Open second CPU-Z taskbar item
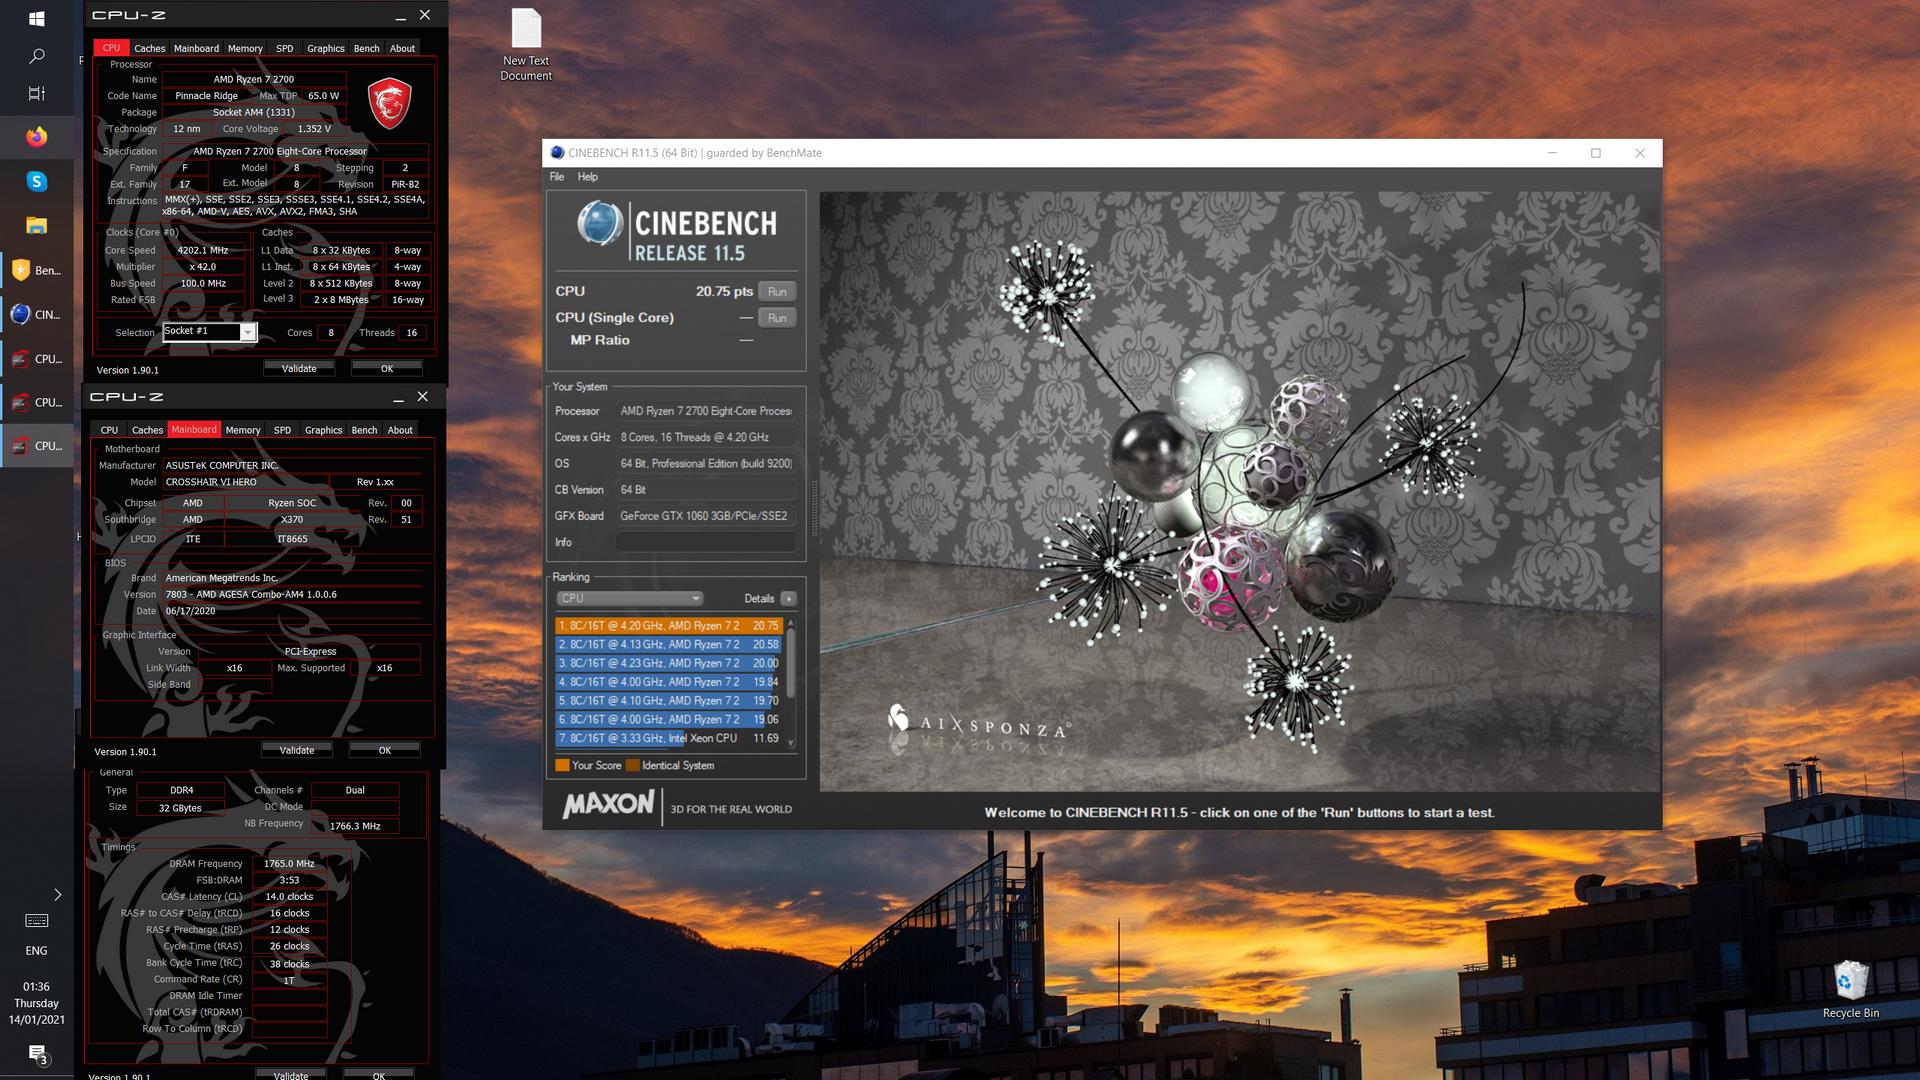Viewport: 1920px width, 1080px height. tap(36, 402)
